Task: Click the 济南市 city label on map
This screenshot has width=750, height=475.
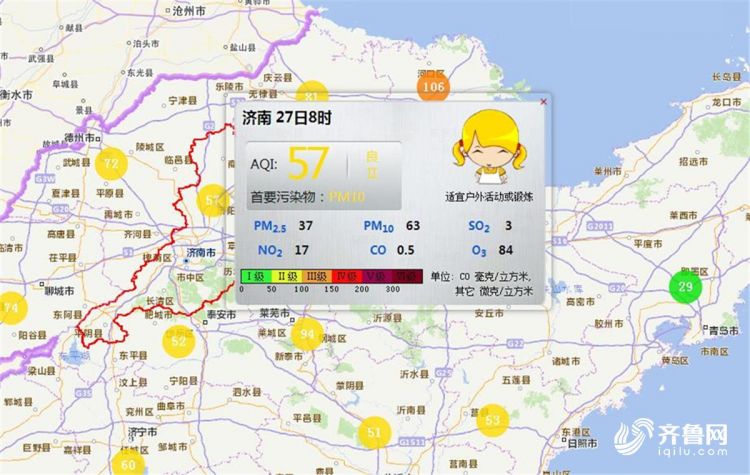Action: coord(201,253)
